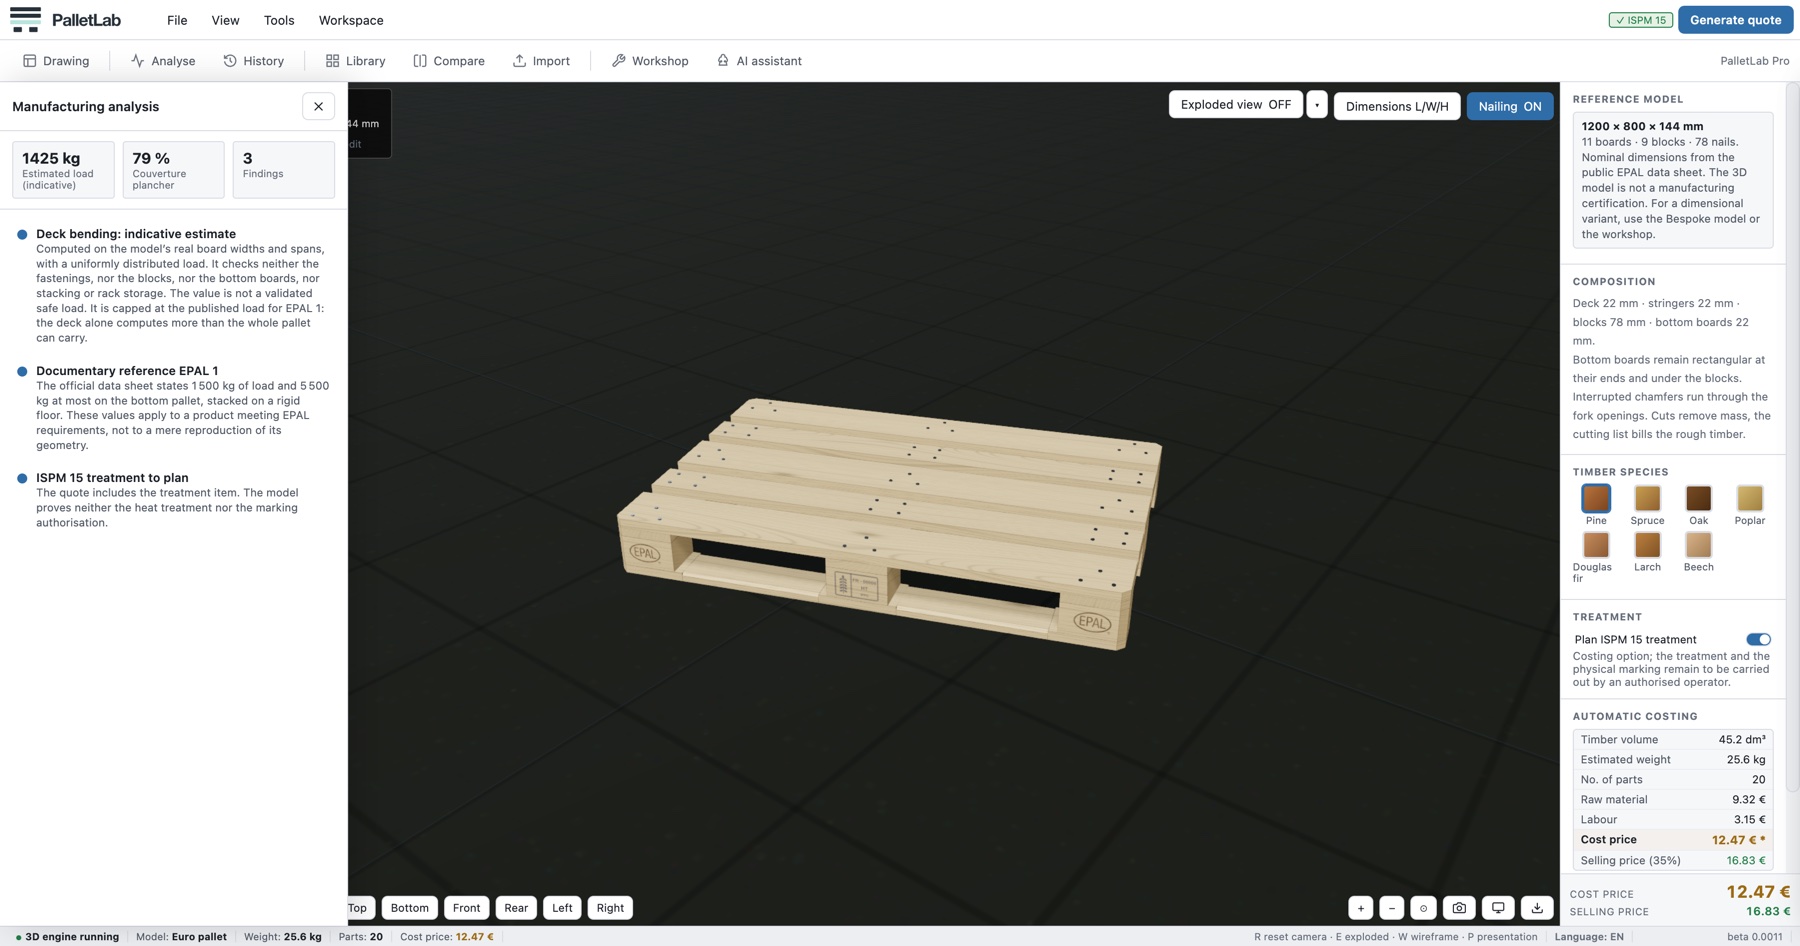The height and width of the screenshot is (946, 1800).
Task: Close the Manufacturing analysis panel
Action: [318, 106]
